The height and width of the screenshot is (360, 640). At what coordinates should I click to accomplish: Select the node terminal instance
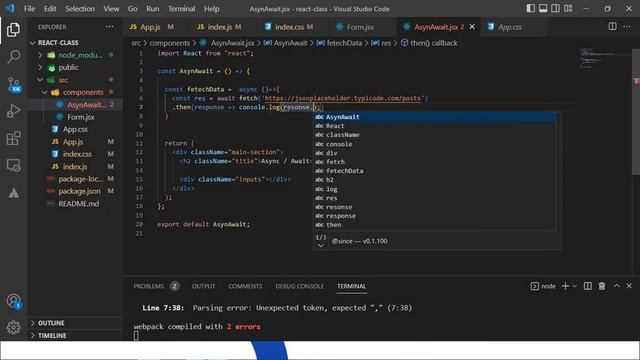(x=543, y=286)
